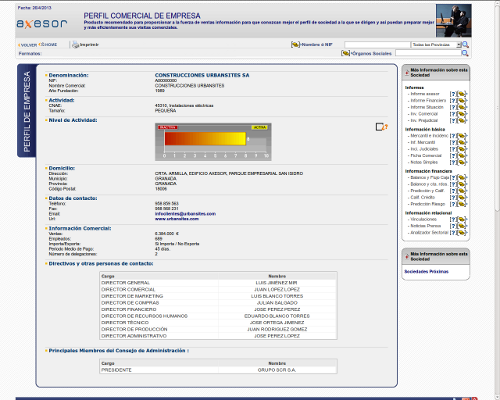Click the header photo thumbnail of businesspeople
Viewport: 500px width, 400px height.
click(454, 21)
